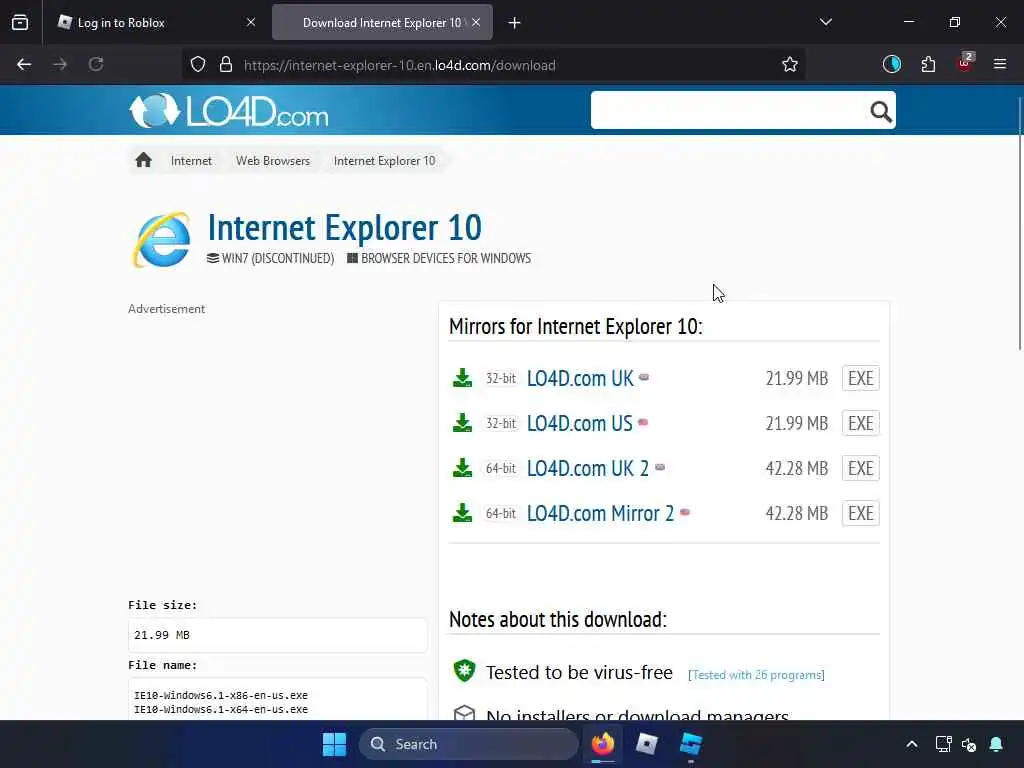Click download icon for LO4D.com UK 2
Image resolution: width=1024 pixels, height=768 pixels.
[462, 468]
